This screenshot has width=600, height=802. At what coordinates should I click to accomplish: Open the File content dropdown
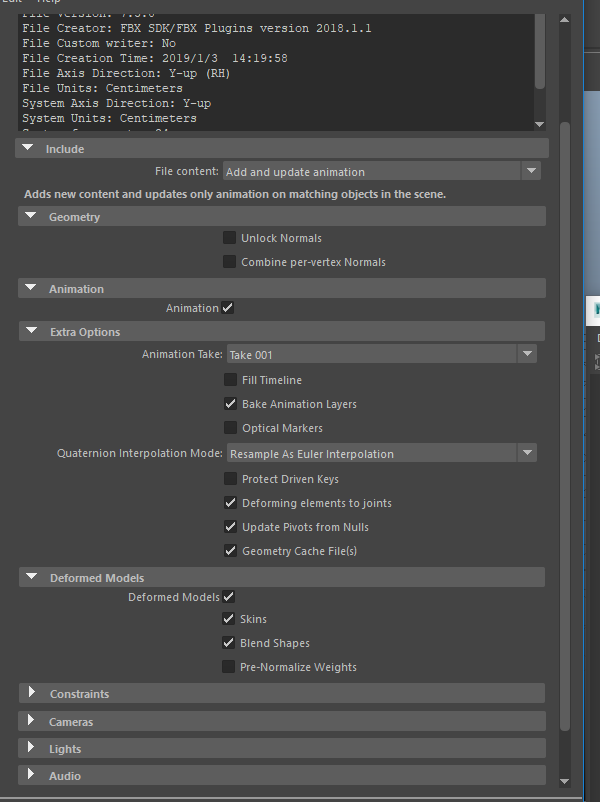coord(382,171)
